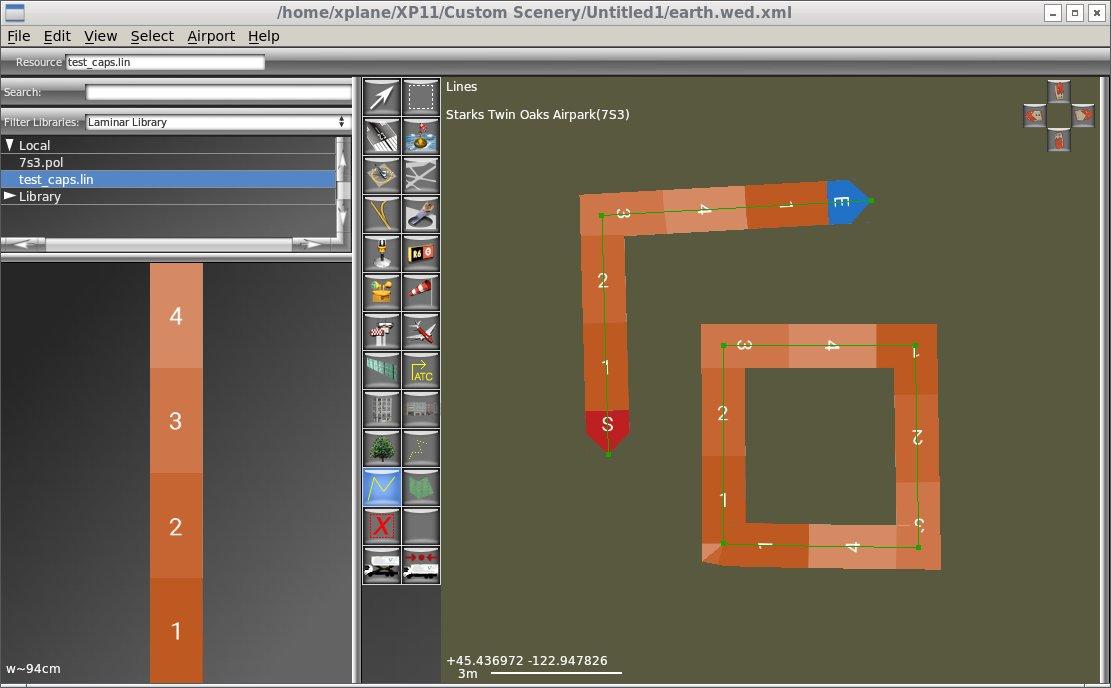1111x688 pixels.
Task: Open the Select menu
Action: pyautogui.click(x=152, y=36)
